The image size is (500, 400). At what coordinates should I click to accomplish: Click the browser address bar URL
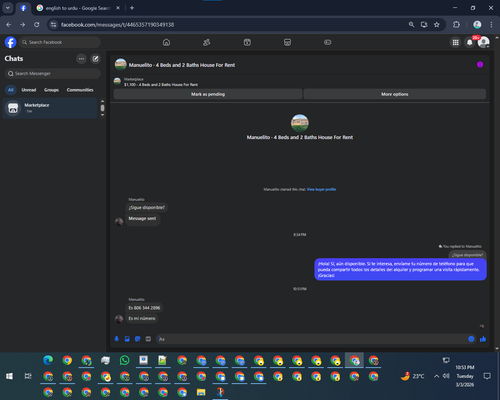117,25
